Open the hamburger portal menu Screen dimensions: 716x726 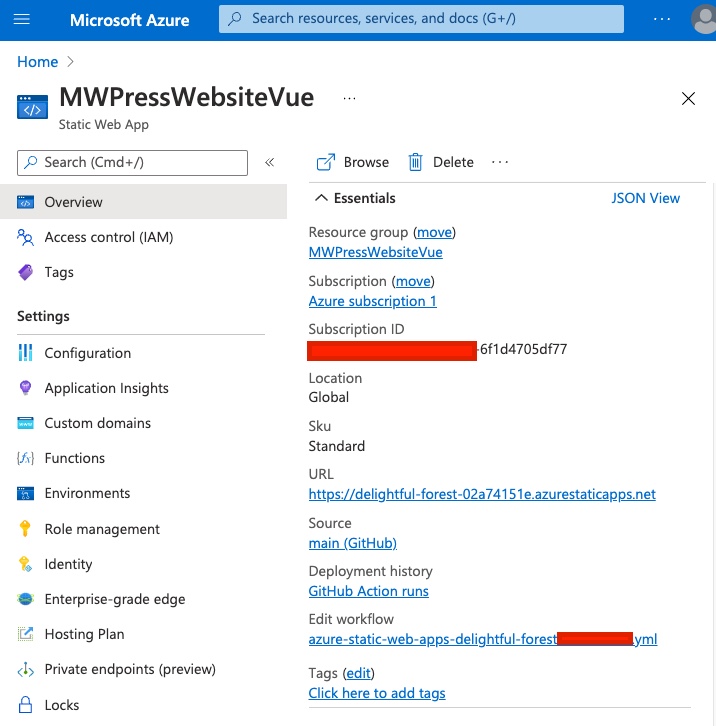coord(21,19)
